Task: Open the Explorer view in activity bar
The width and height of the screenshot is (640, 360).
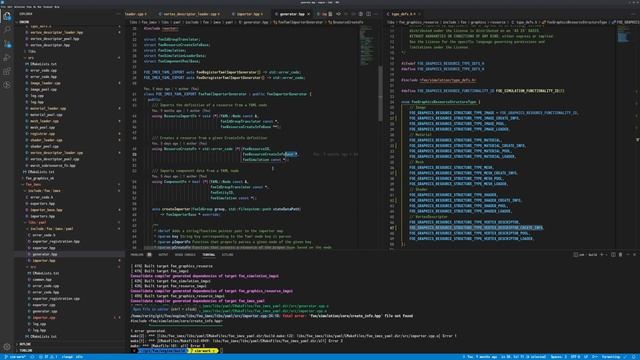Action: pos(7,16)
